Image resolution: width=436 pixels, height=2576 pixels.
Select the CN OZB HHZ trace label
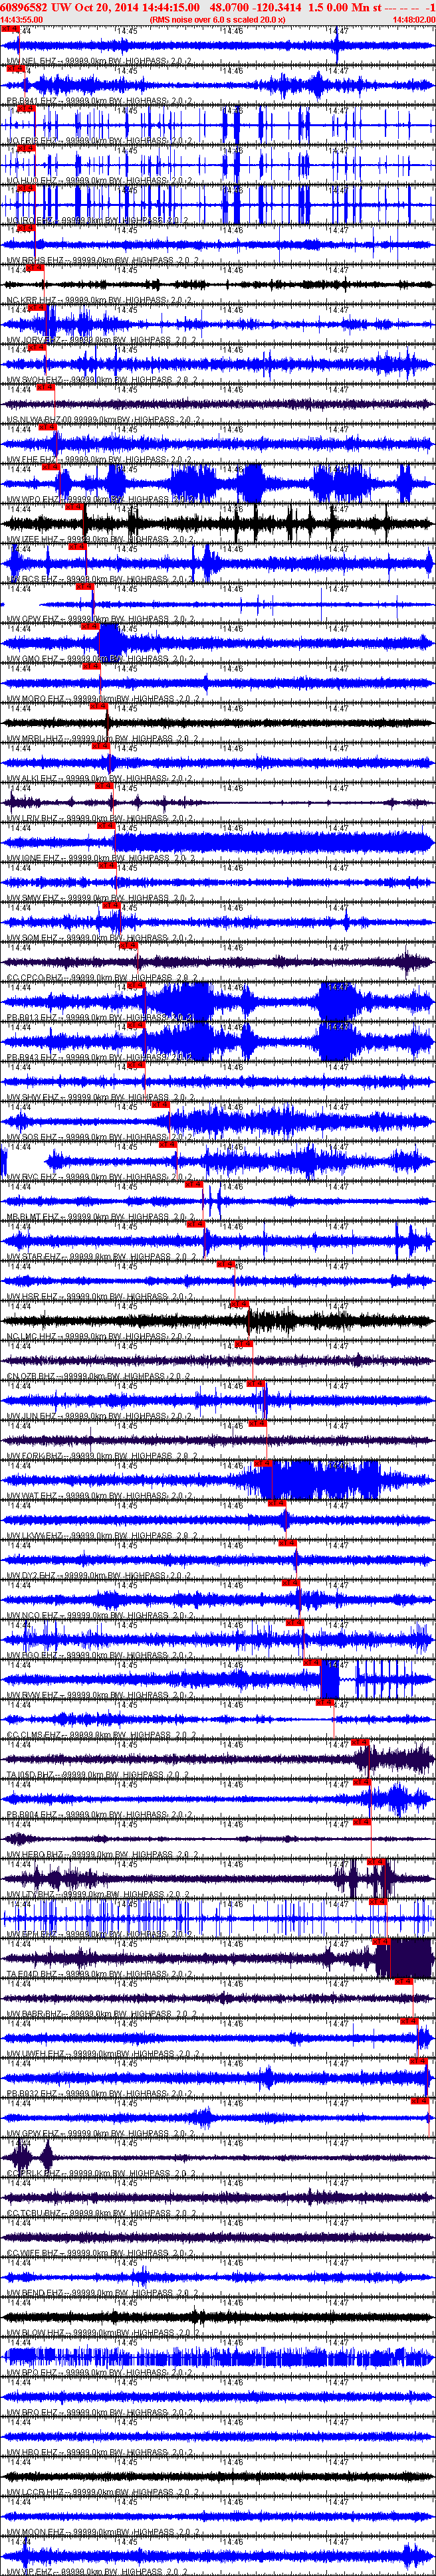click(99, 1377)
